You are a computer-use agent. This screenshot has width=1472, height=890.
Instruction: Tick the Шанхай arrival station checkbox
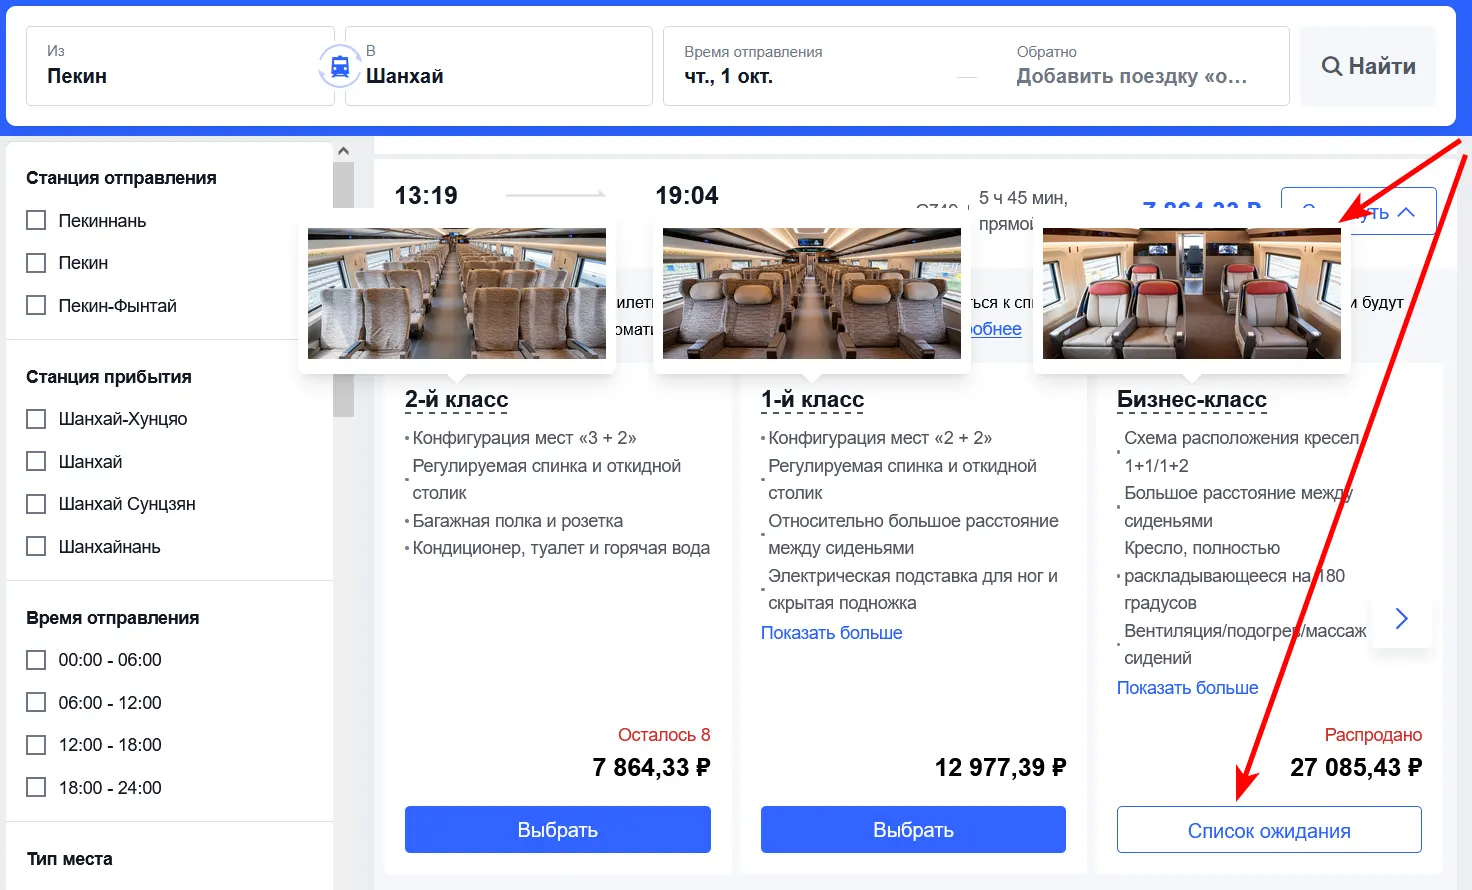point(36,461)
